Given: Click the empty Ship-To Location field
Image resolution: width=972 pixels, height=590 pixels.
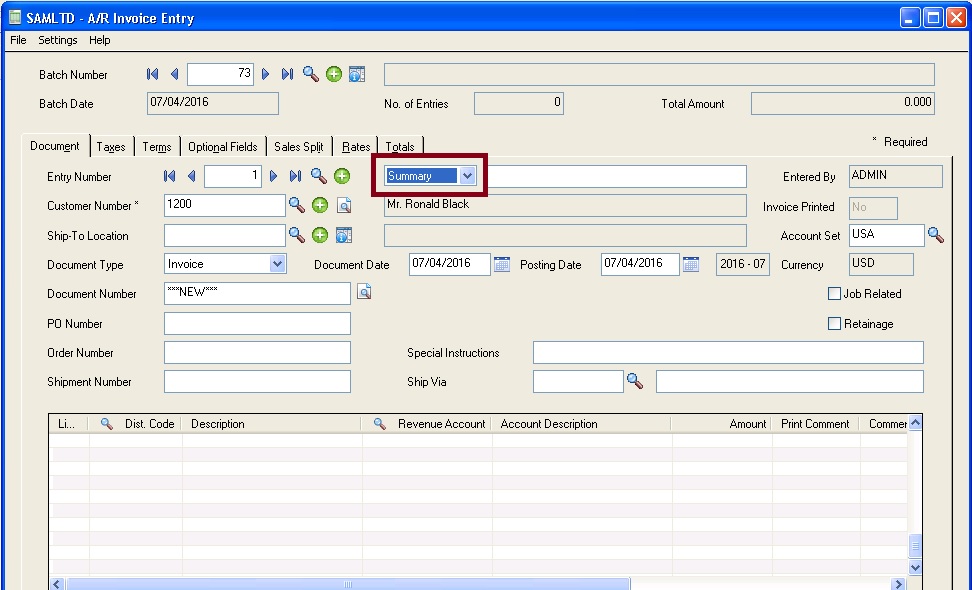Looking at the screenshot, I should coord(224,235).
